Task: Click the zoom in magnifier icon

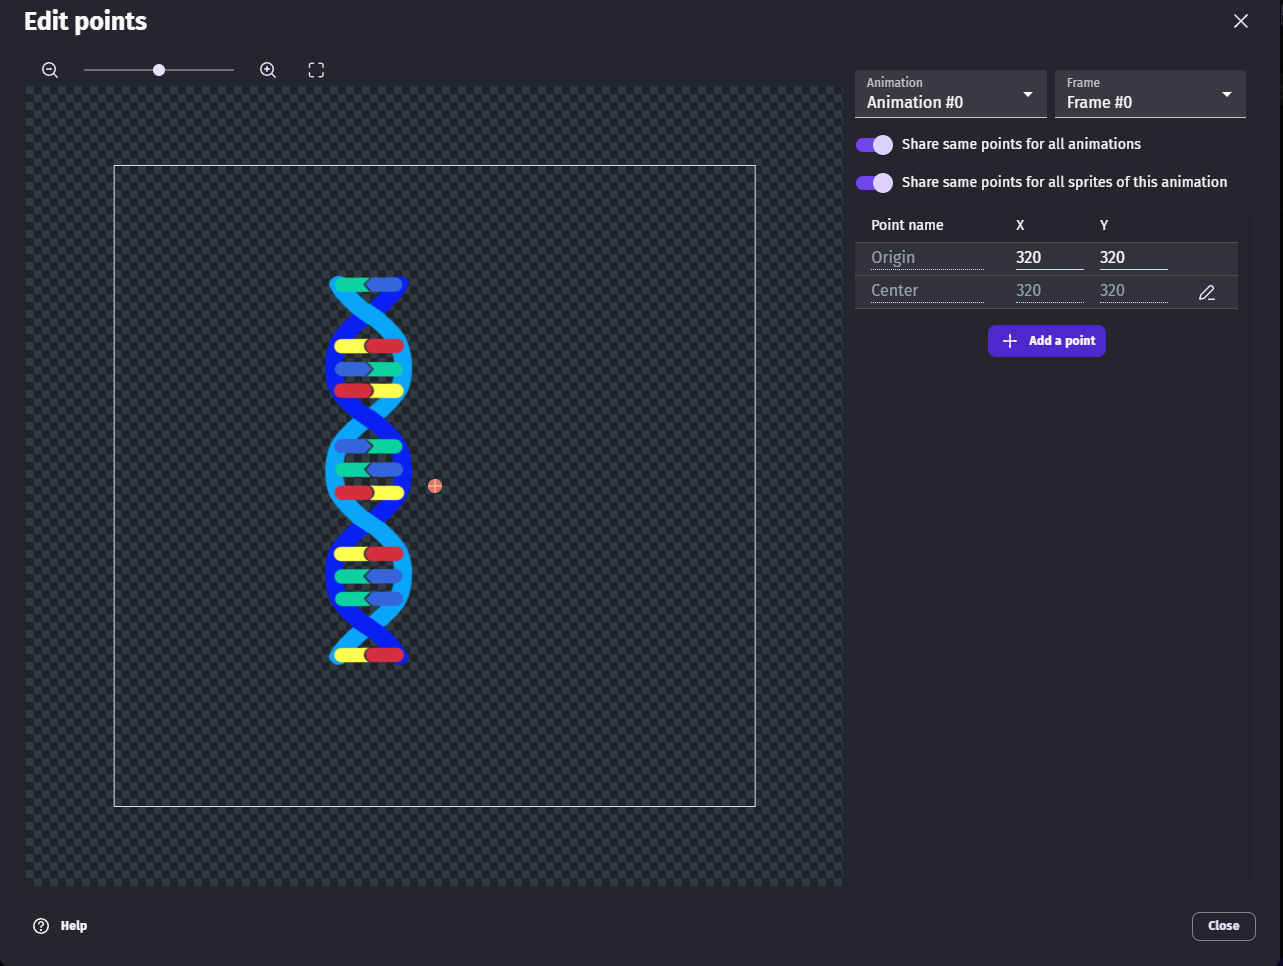Action: coord(268,70)
